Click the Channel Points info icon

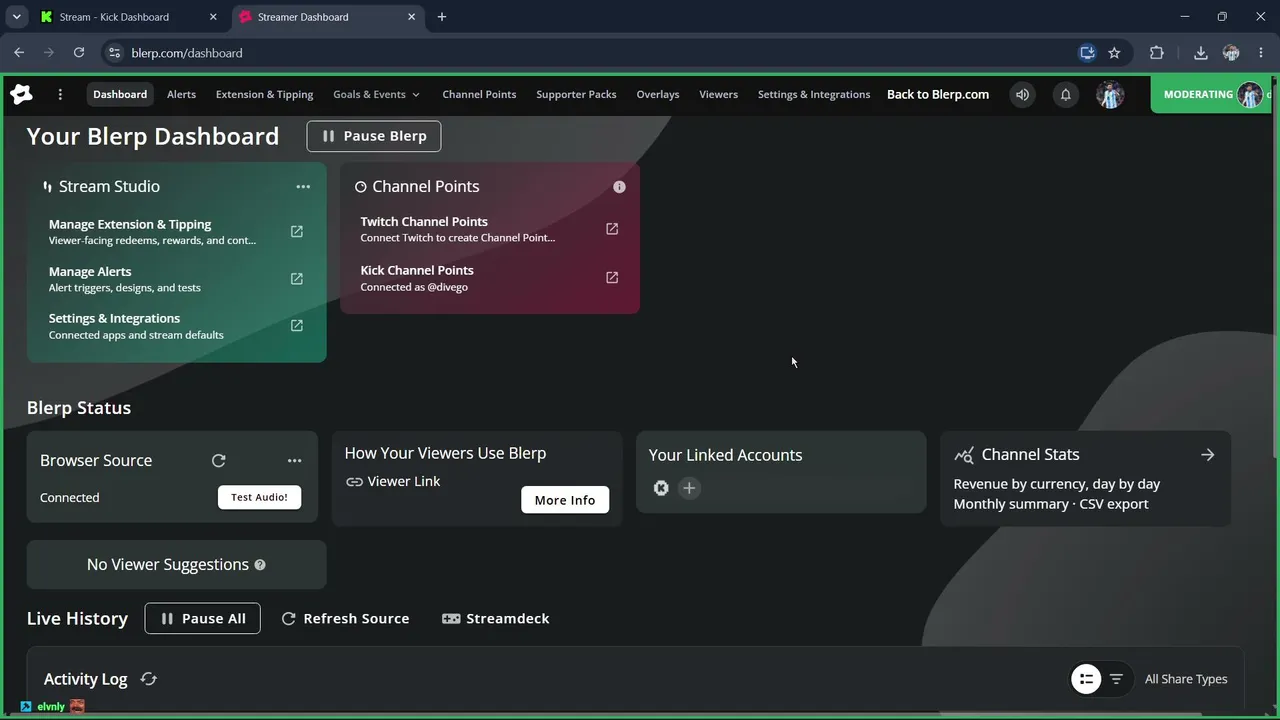(619, 187)
